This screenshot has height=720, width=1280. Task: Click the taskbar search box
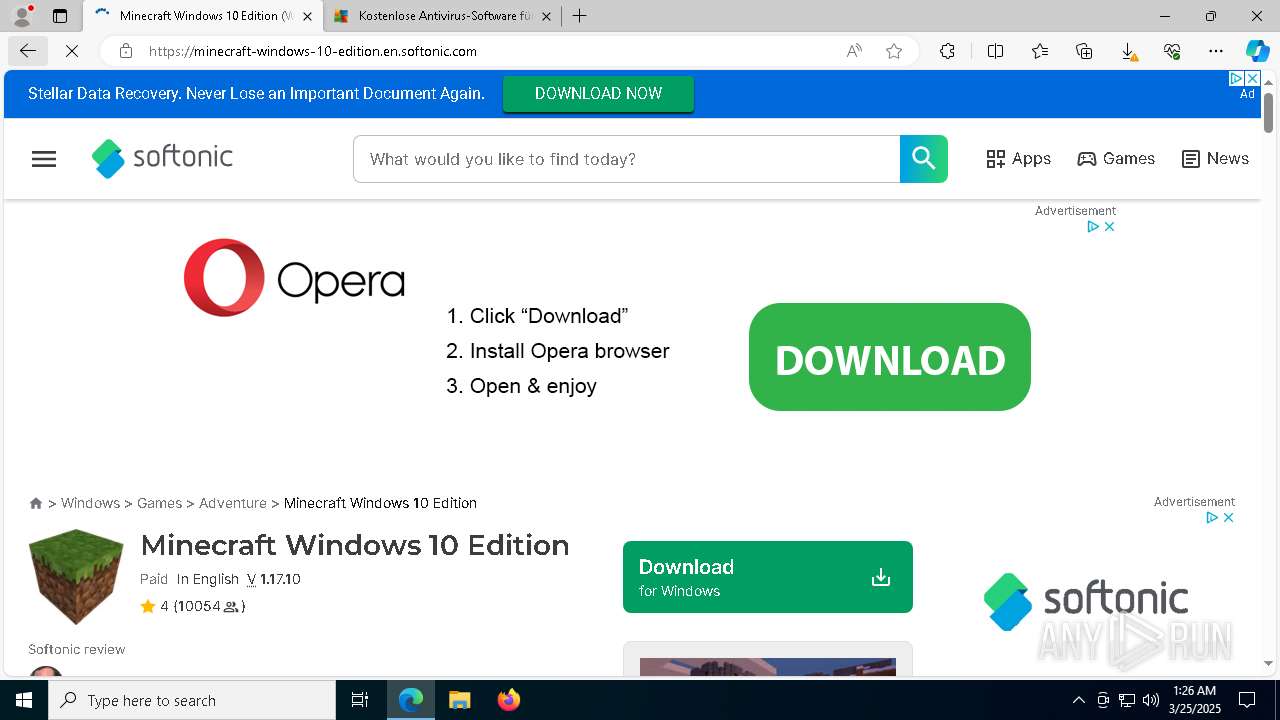point(192,700)
